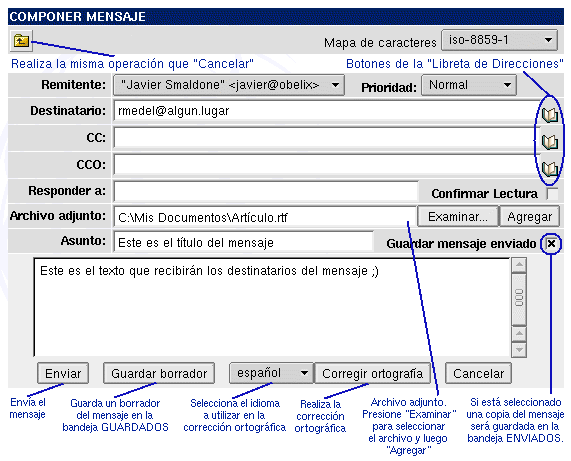This screenshot has width=571, height=461.
Task: Click the Corregir ortografía button
Action: (372, 373)
